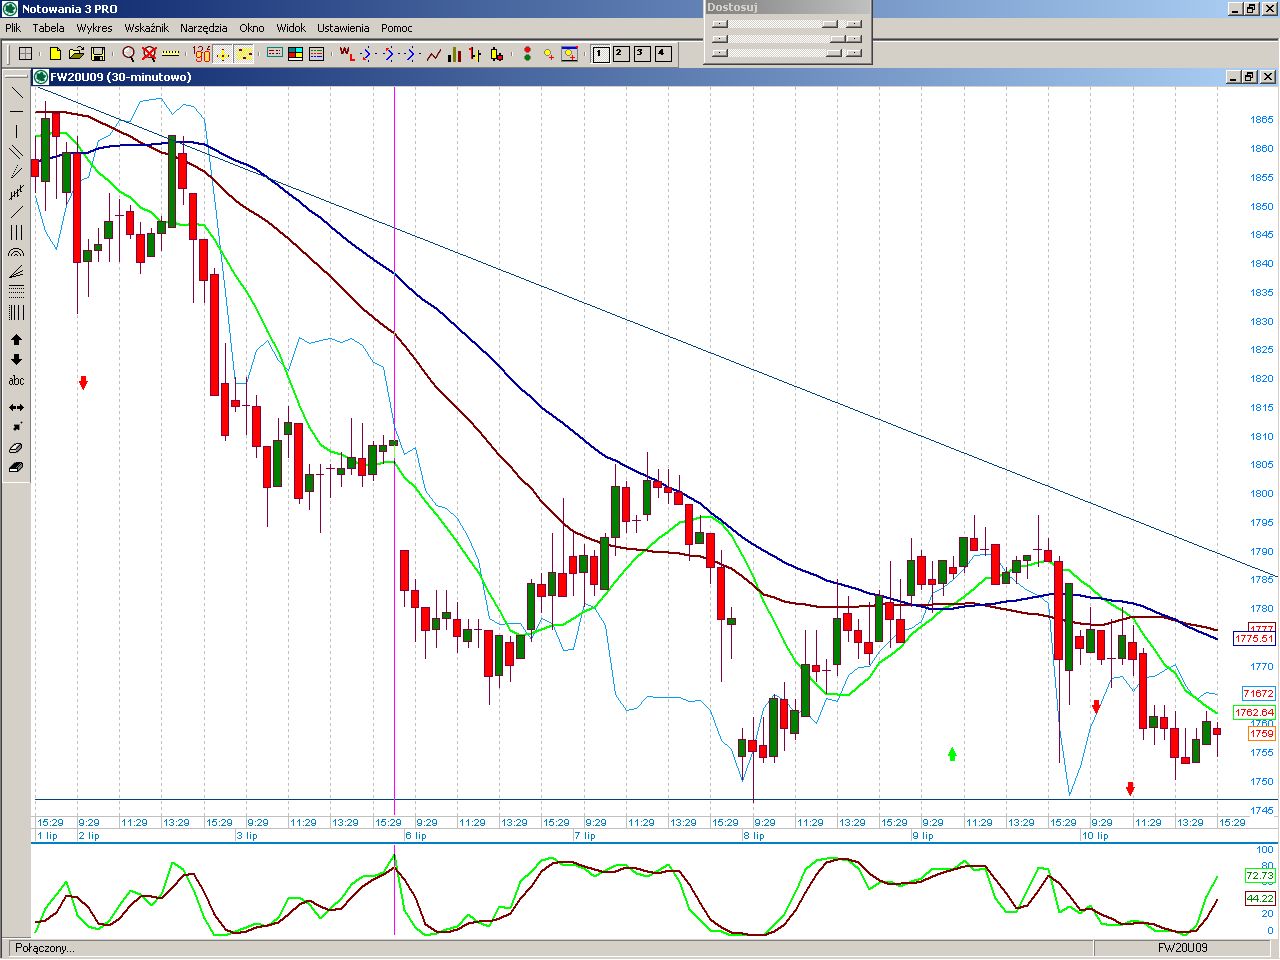Open the Wskaźnik menu
This screenshot has height=960, width=1280.
click(x=146, y=28)
